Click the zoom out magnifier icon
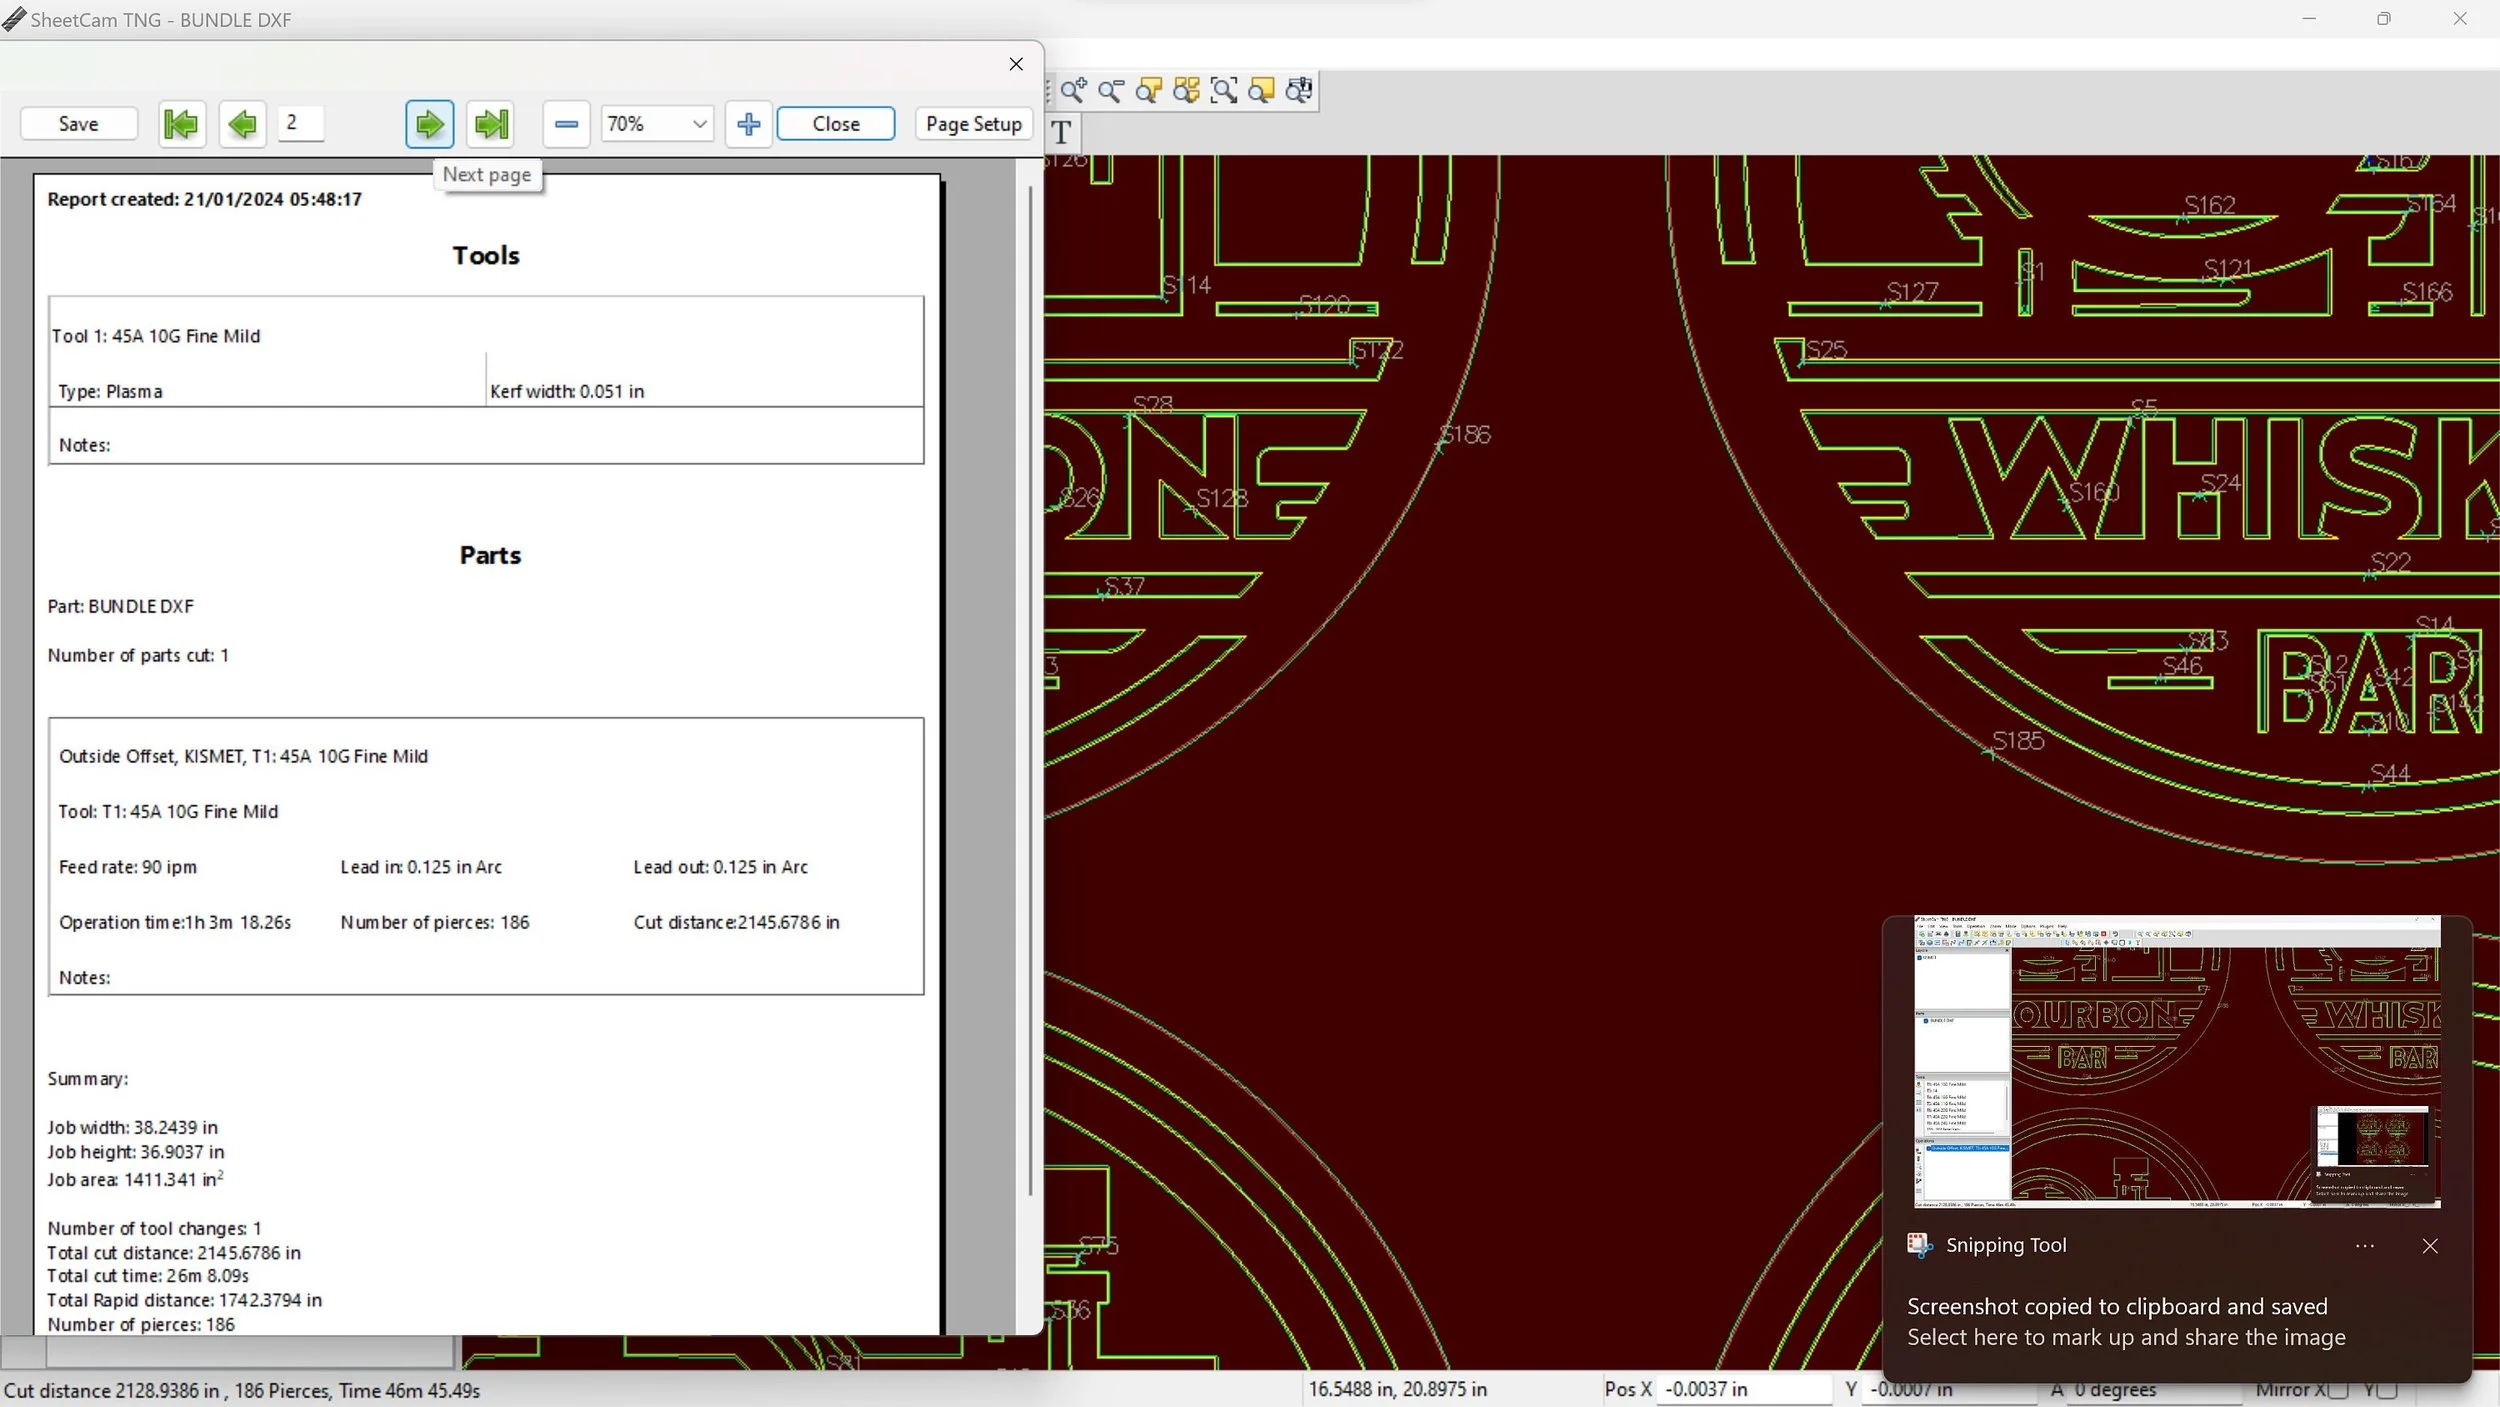 coord(1110,91)
